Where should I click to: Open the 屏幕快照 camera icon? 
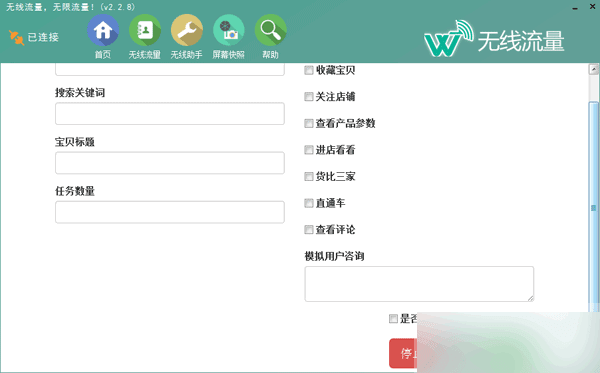point(228,30)
